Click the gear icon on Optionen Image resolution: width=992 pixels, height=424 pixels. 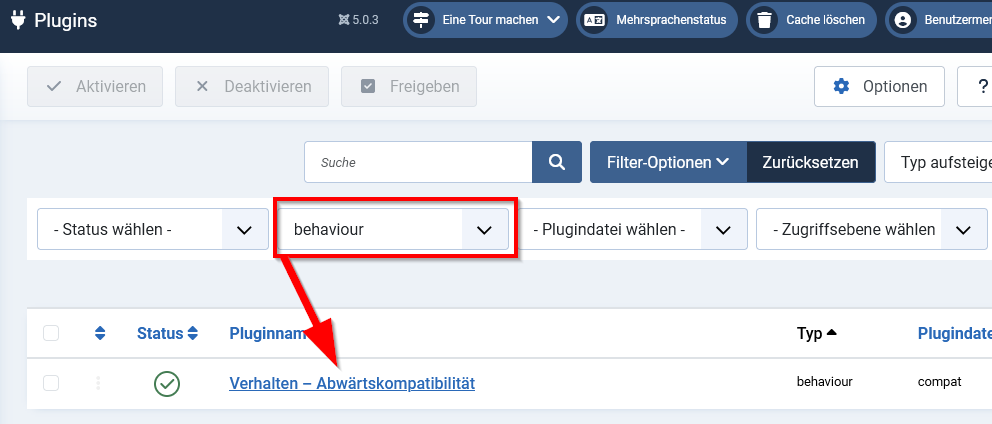(x=842, y=87)
